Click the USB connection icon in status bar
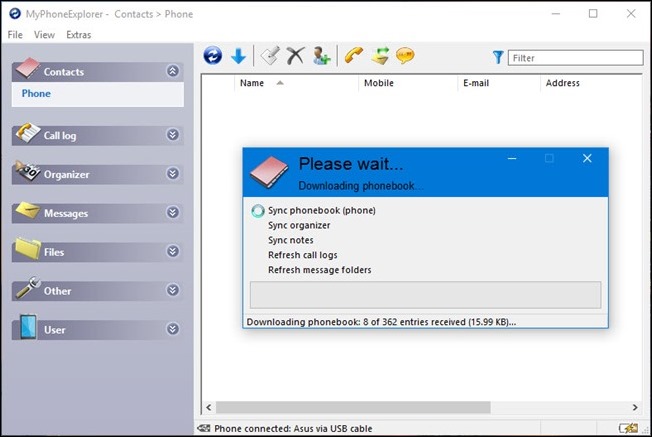Viewport: 652px width, 437px height. coord(204,428)
